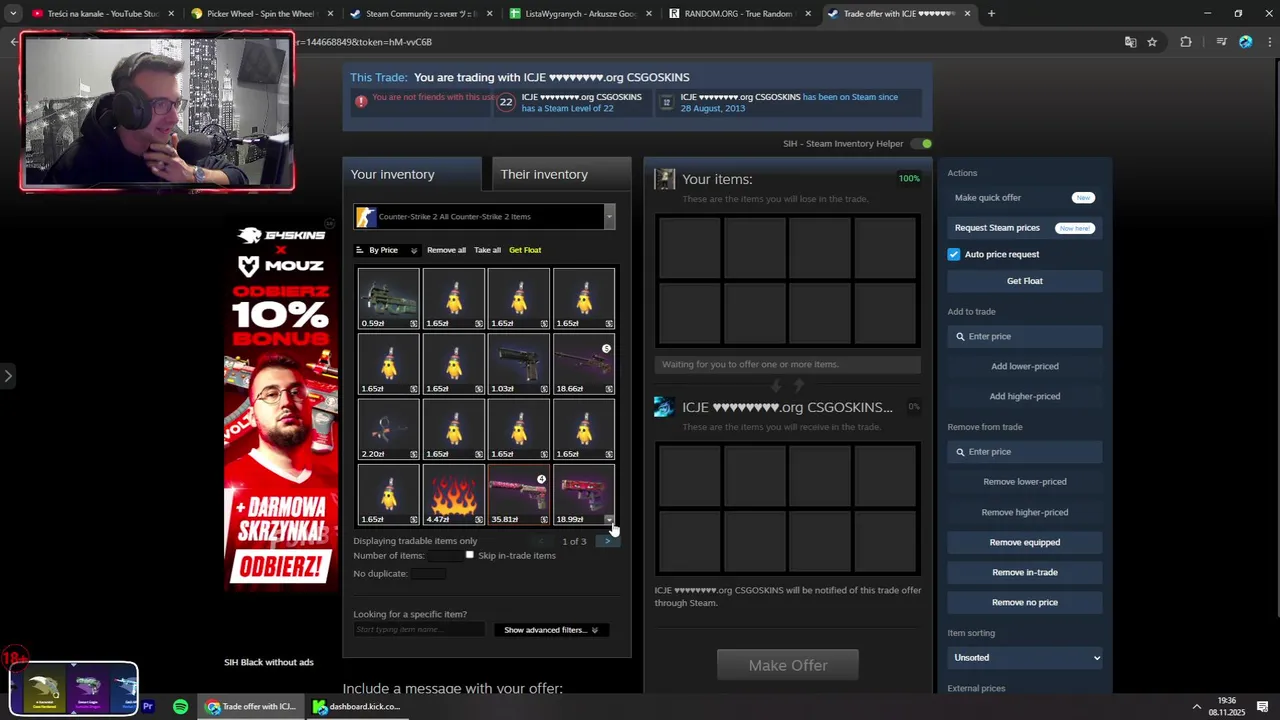Click Remove in-trade button

click(1025, 572)
